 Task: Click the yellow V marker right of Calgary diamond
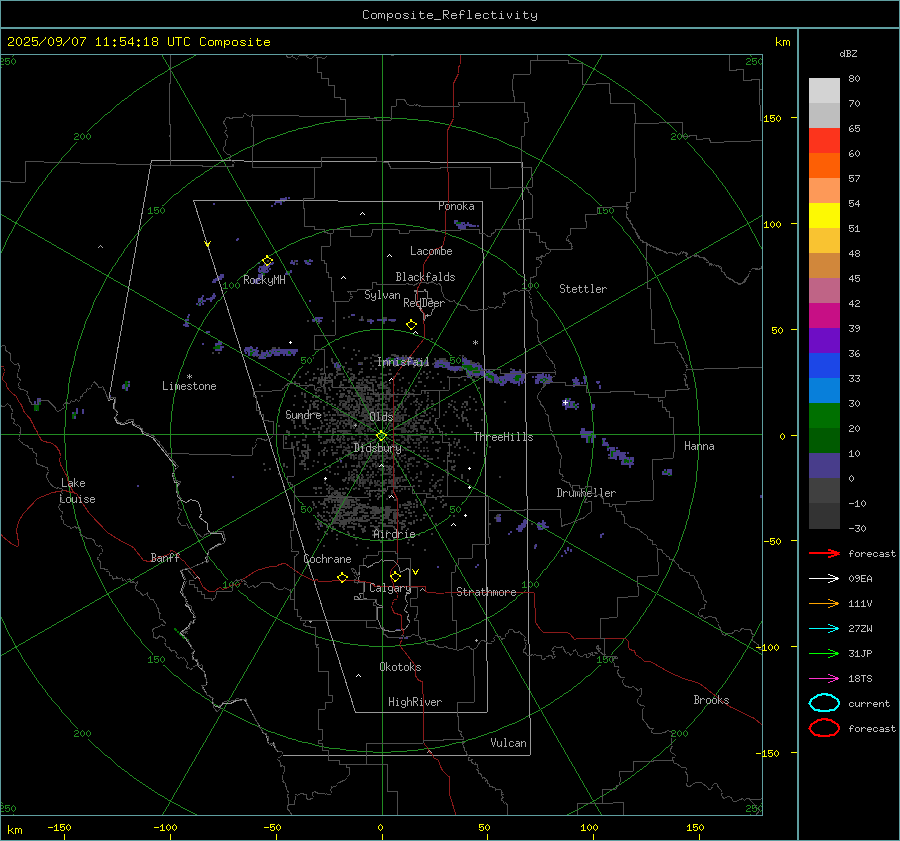416,572
